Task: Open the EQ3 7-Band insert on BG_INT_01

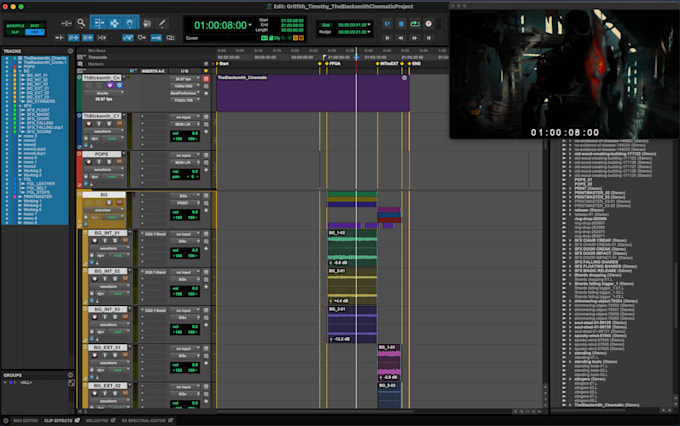Action: tap(154, 234)
